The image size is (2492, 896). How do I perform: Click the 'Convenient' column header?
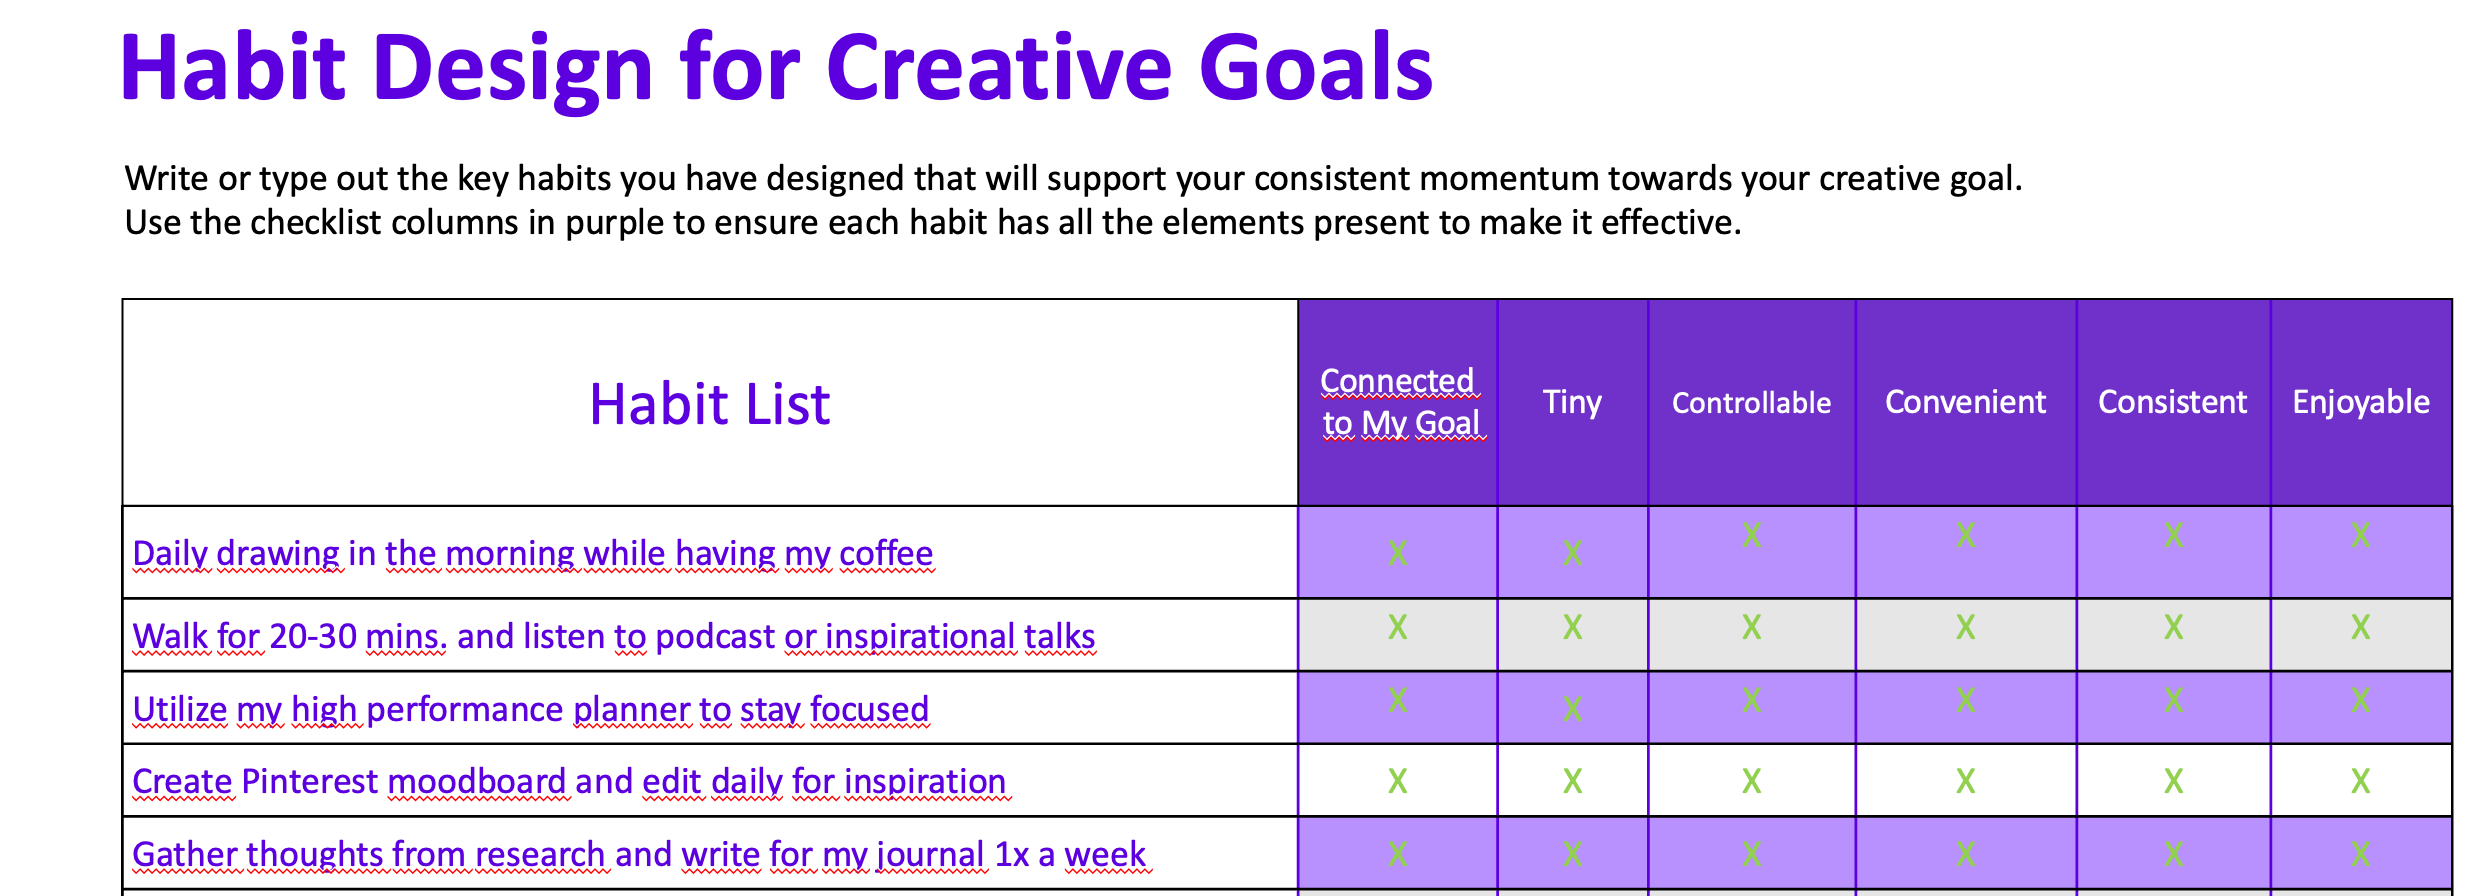1965,402
